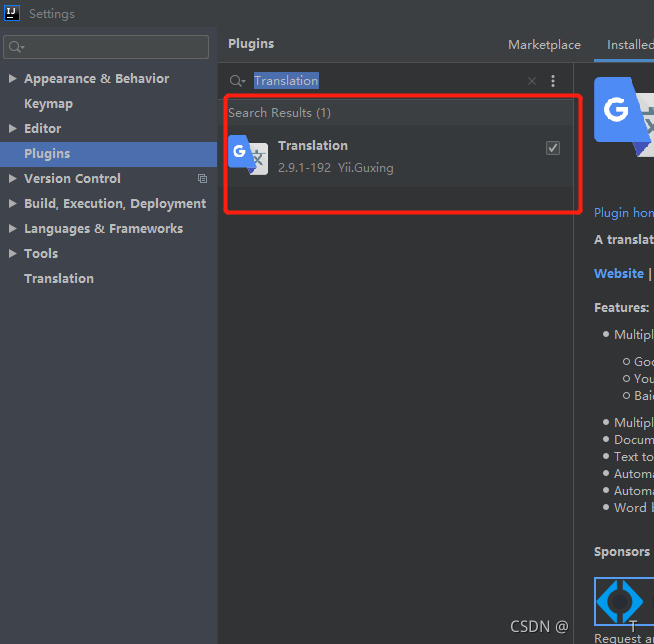This screenshot has width=654, height=644.
Task: Click the author name Yii.Guxing
Action: pos(366,168)
